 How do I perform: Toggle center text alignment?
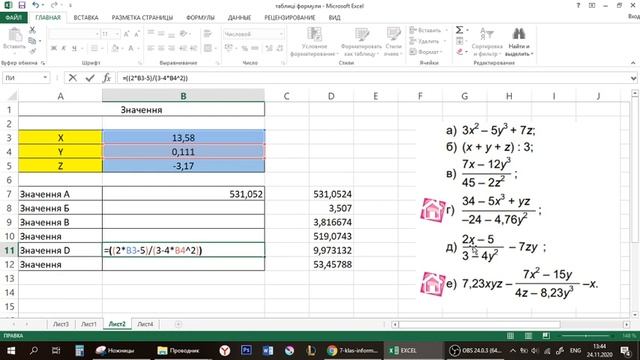click(x=161, y=48)
